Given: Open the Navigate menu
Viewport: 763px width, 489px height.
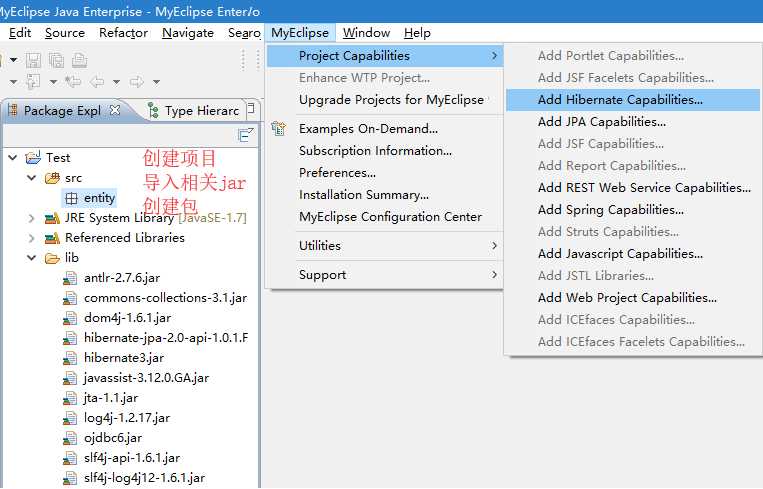Looking at the screenshot, I should click(x=188, y=33).
